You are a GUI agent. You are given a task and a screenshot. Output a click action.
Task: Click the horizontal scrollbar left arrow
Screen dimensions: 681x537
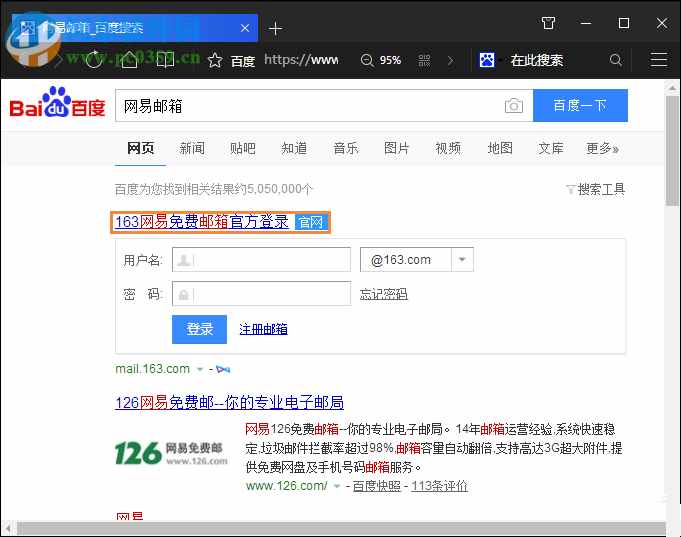[7, 528]
